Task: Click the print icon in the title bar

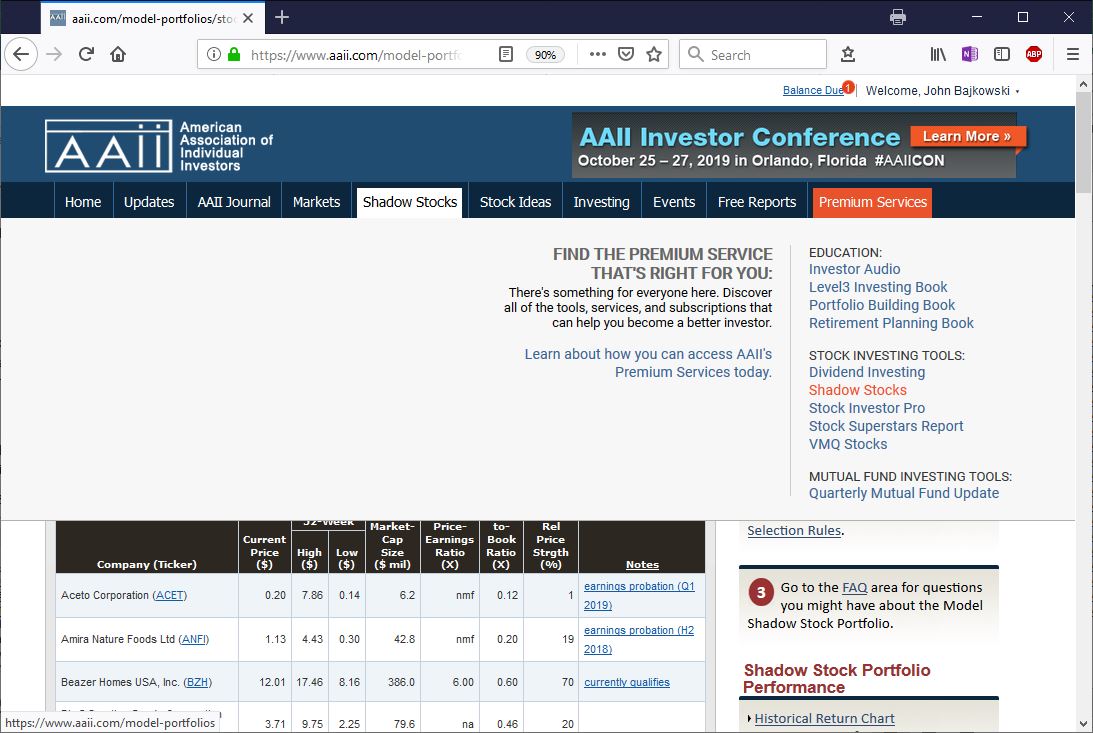Action: pyautogui.click(x=897, y=17)
